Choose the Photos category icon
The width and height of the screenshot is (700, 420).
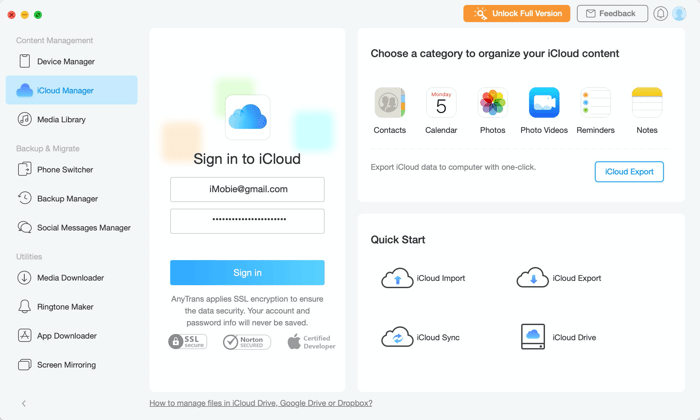point(492,103)
